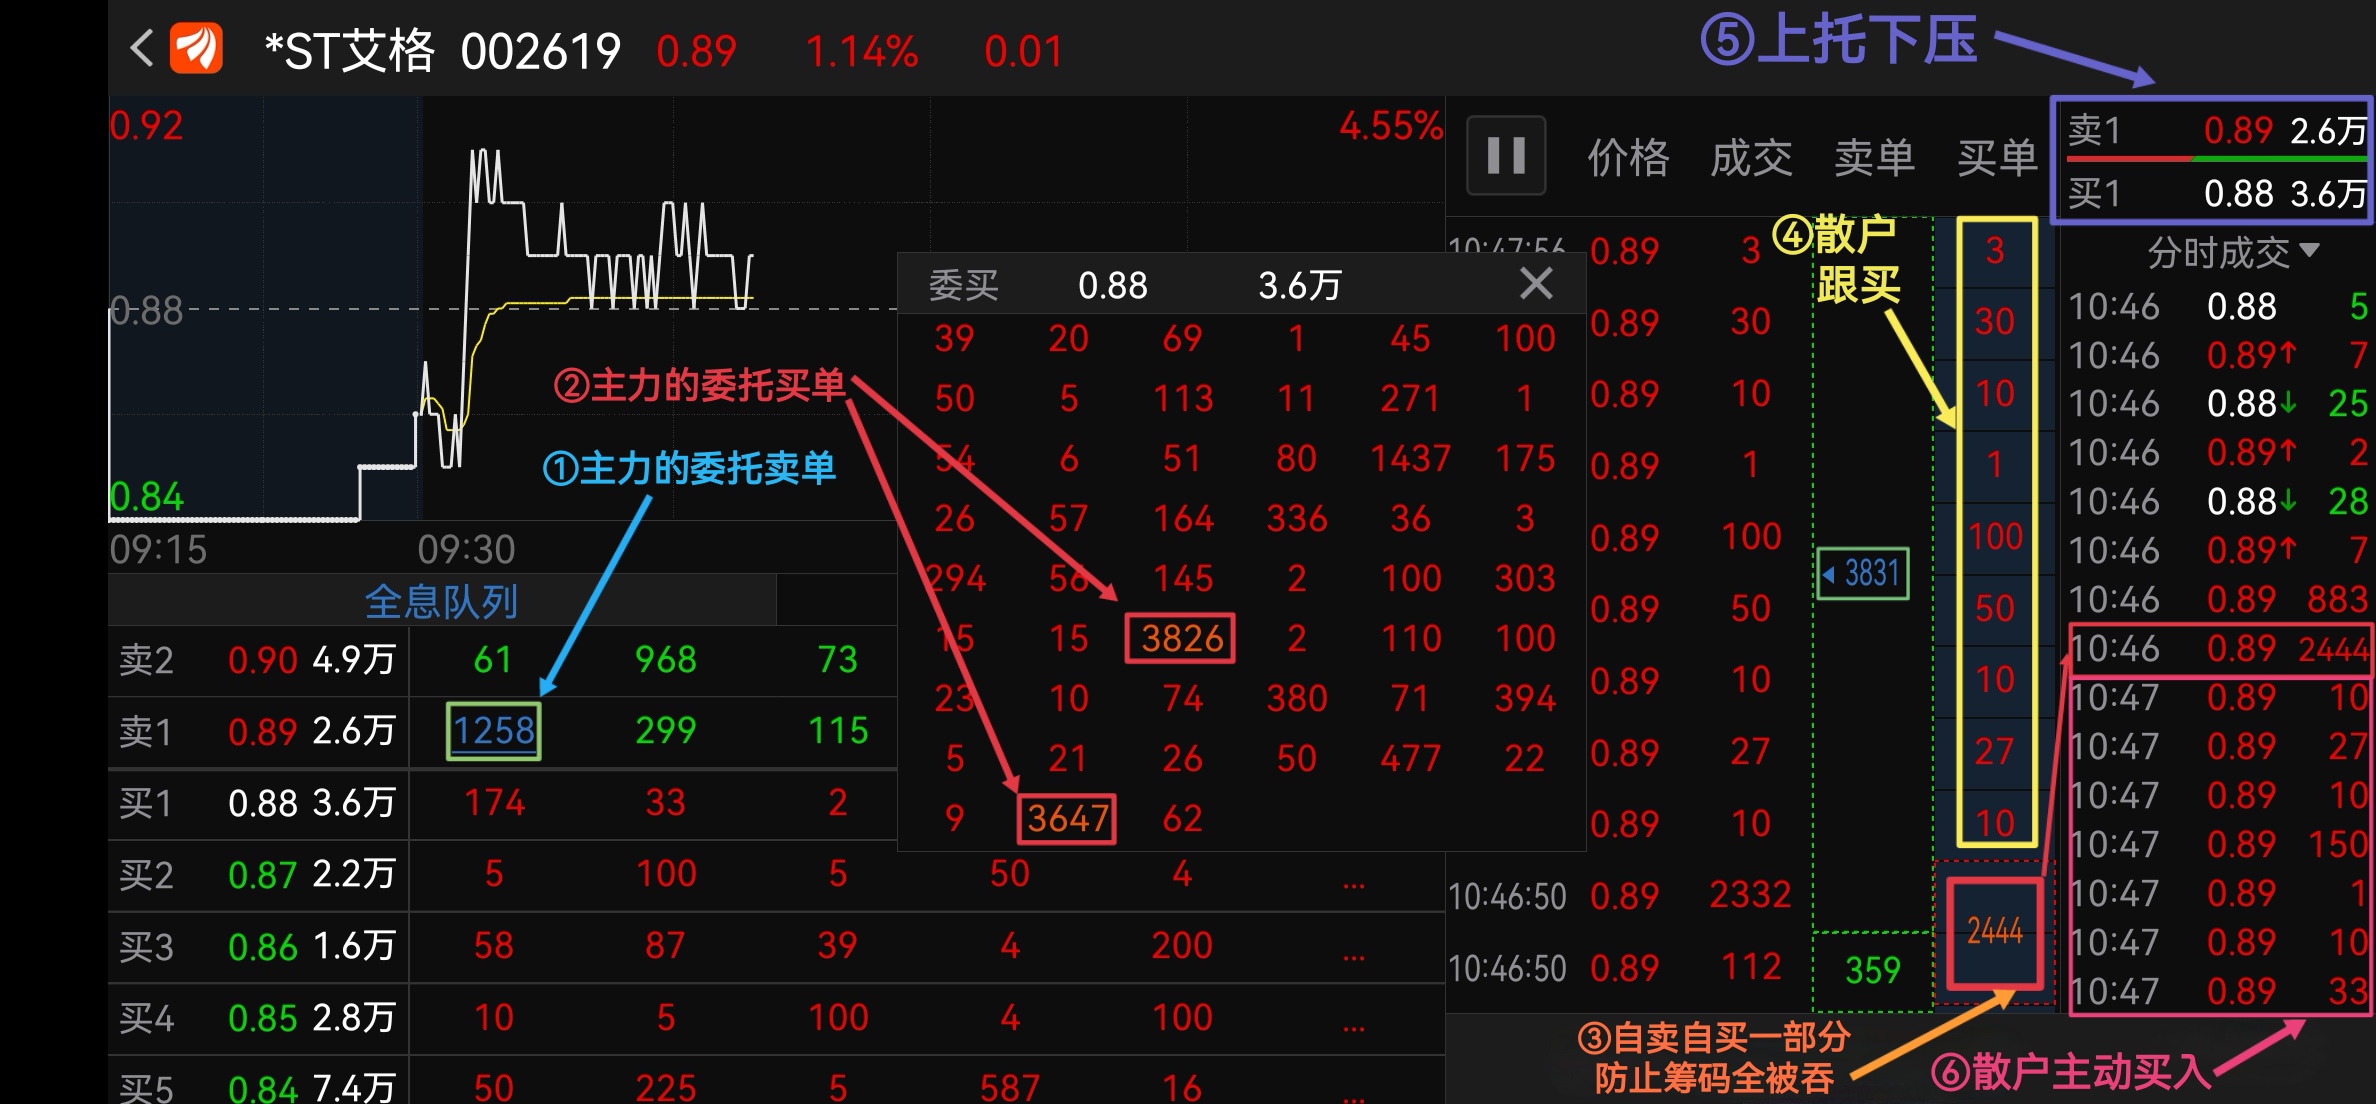Select the 卖单 column header
Image resolution: width=2376 pixels, height=1104 pixels.
pyautogui.click(x=1874, y=157)
